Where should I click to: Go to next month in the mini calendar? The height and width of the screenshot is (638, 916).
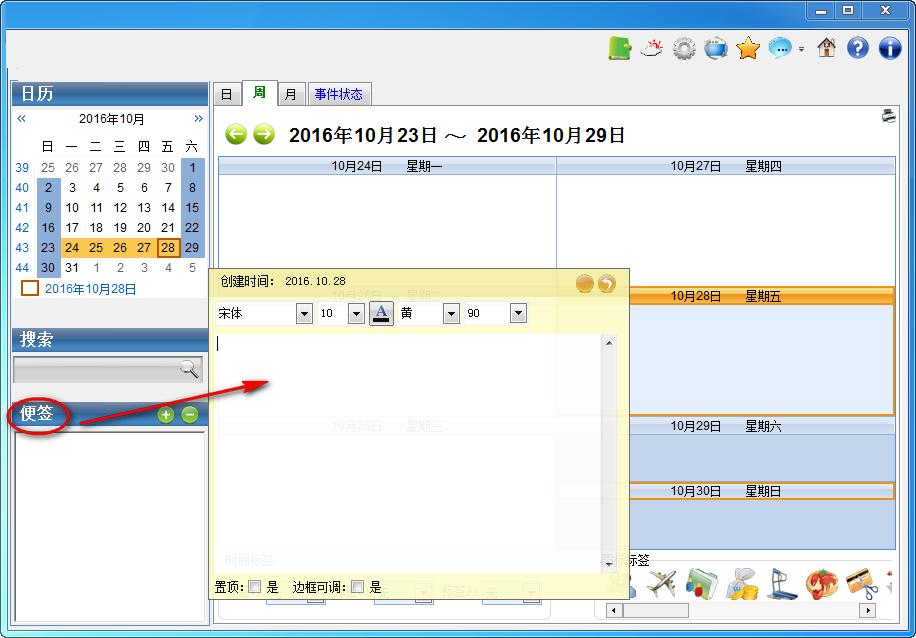(x=199, y=119)
